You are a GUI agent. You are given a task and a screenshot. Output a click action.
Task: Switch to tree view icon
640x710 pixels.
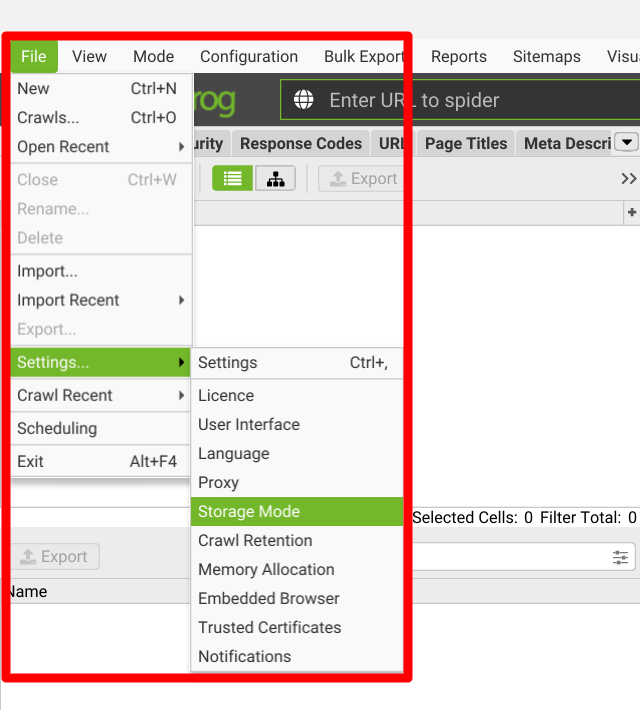275,179
